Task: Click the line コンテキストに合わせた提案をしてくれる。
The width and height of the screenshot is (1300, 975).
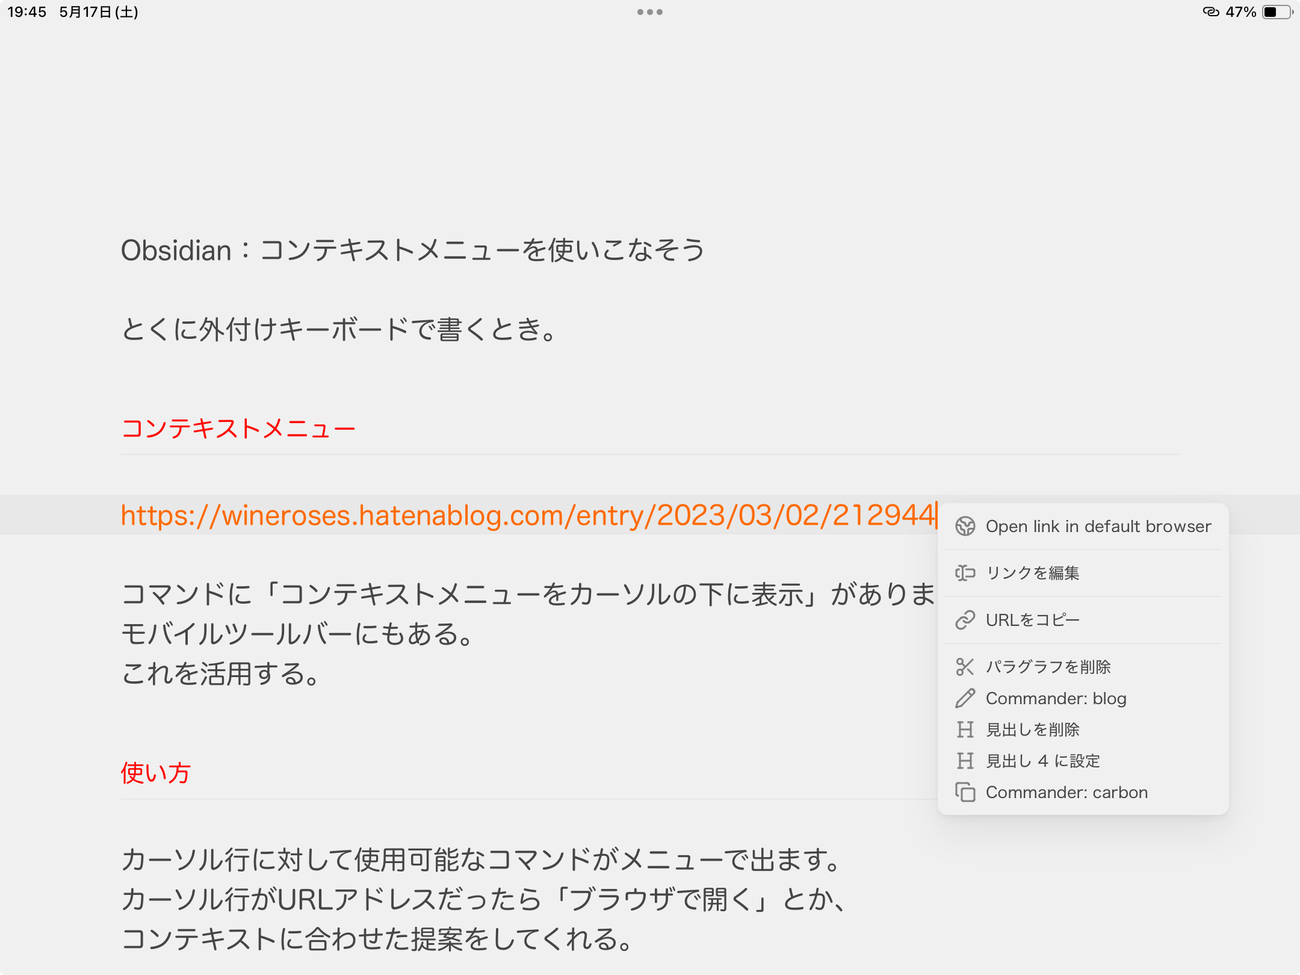Action: coord(378,939)
